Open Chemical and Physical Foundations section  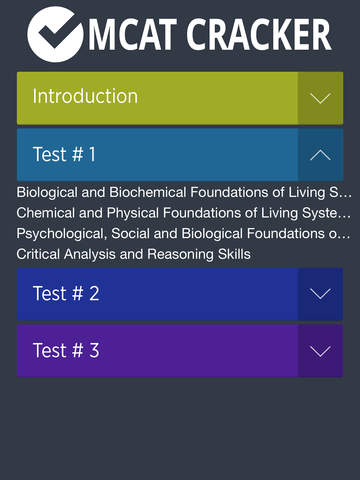(x=184, y=213)
